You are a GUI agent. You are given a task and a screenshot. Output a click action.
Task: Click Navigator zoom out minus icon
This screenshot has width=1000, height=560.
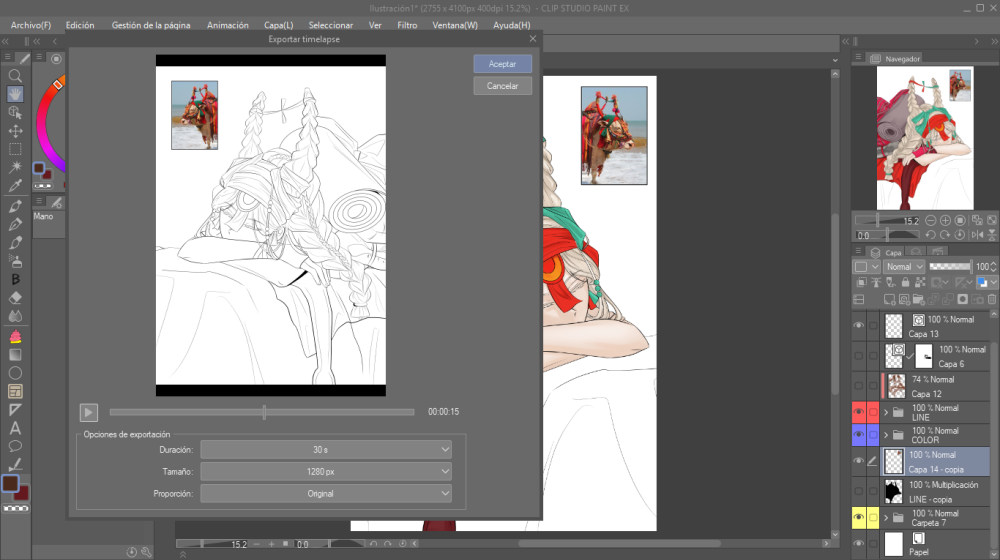[930, 221]
